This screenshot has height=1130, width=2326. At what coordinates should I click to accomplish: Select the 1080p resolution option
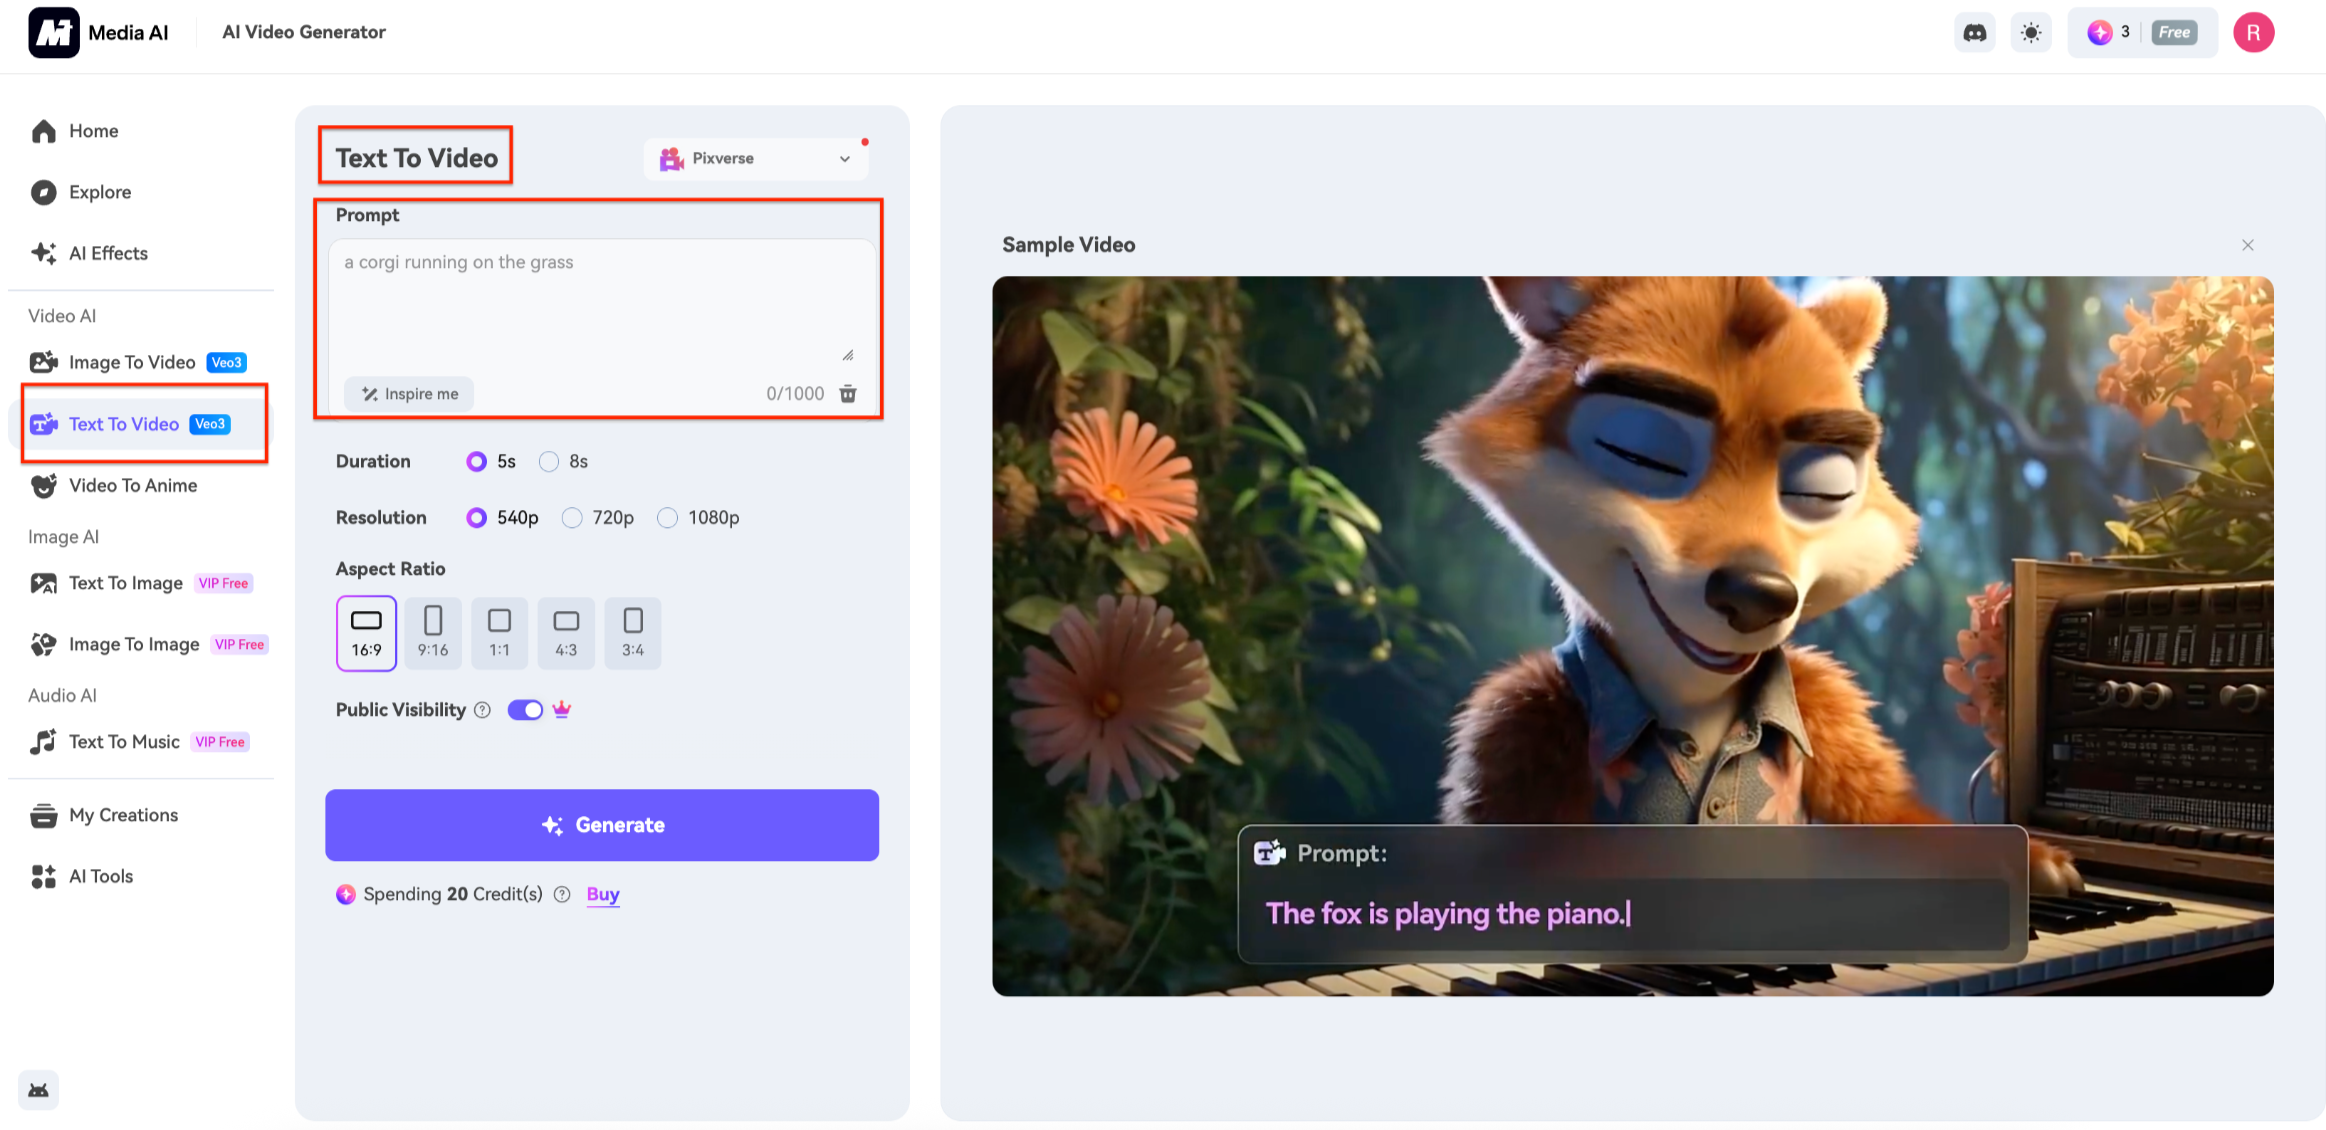pyautogui.click(x=667, y=518)
